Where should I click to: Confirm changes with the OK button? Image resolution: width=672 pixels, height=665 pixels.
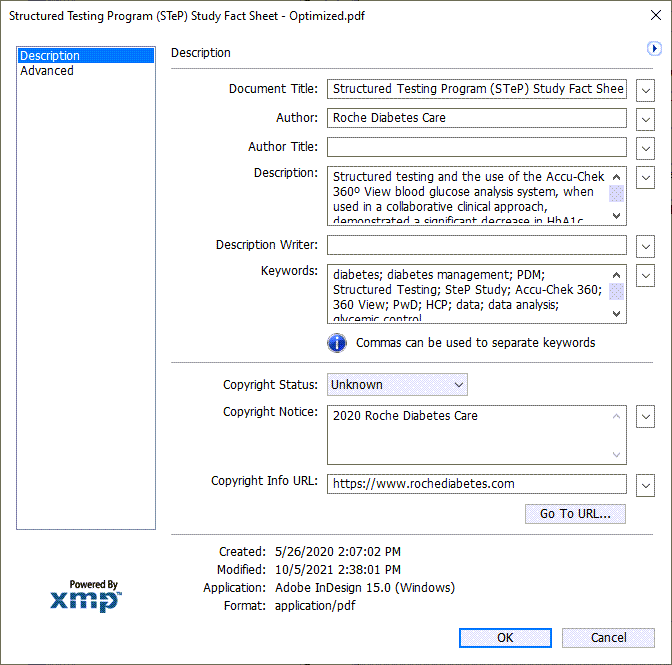click(x=505, y=638)
